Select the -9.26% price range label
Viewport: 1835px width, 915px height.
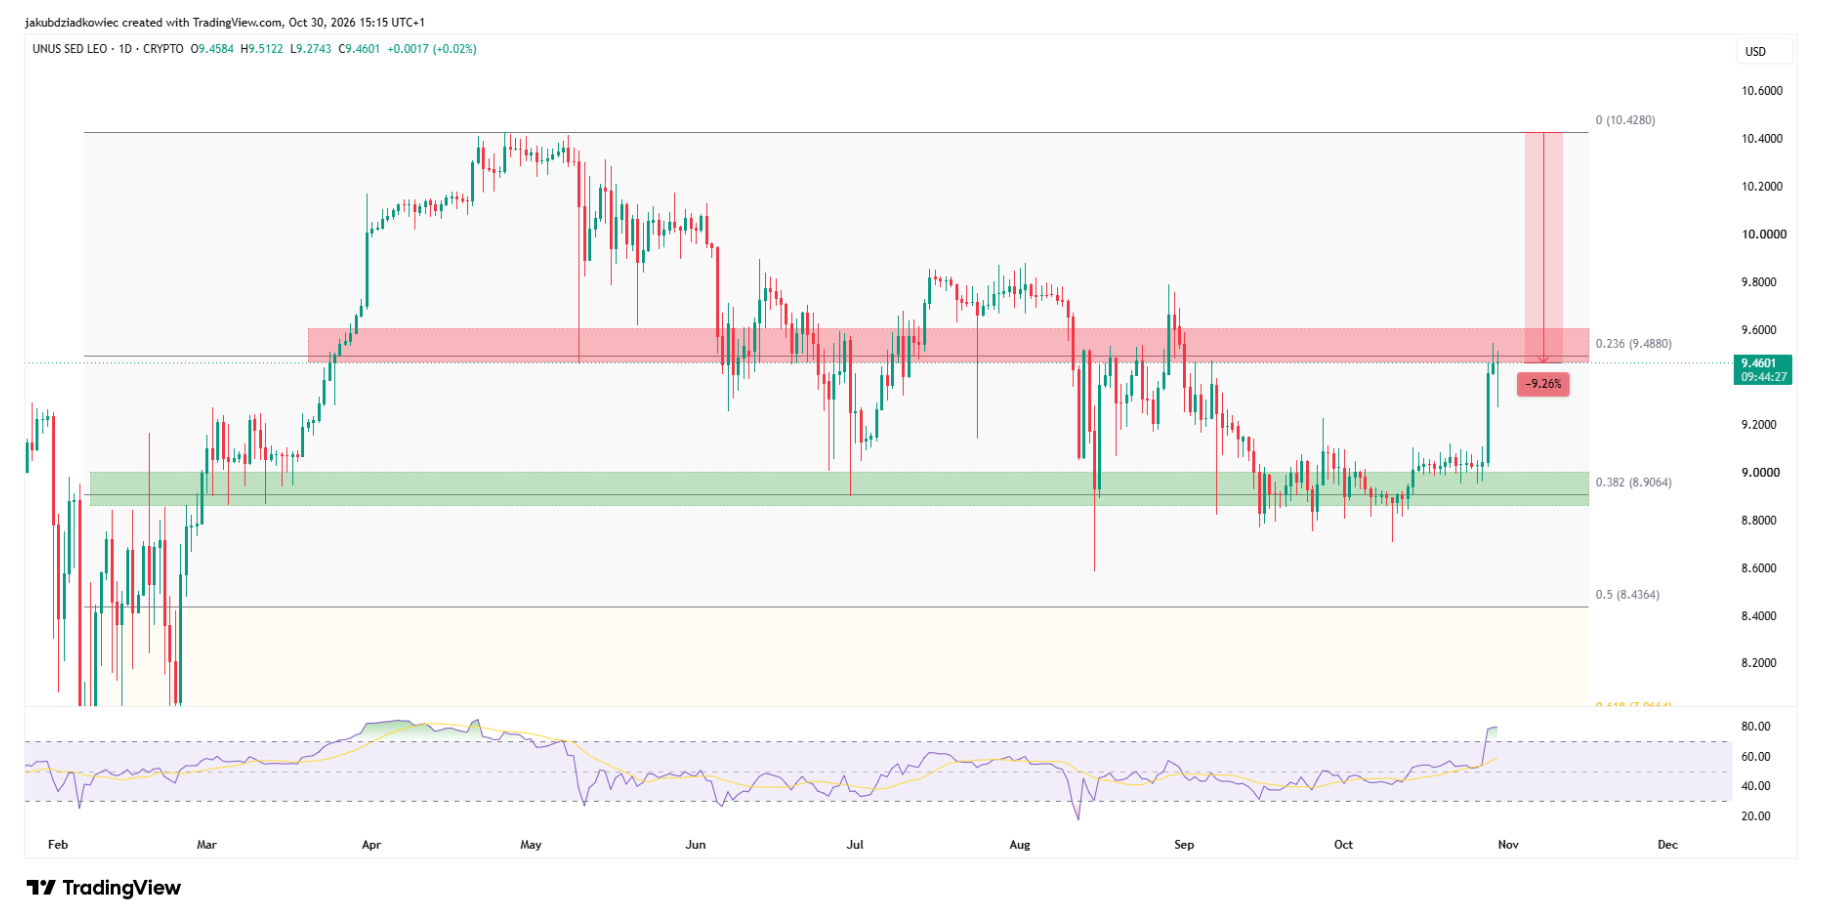tap(1543, 384)
